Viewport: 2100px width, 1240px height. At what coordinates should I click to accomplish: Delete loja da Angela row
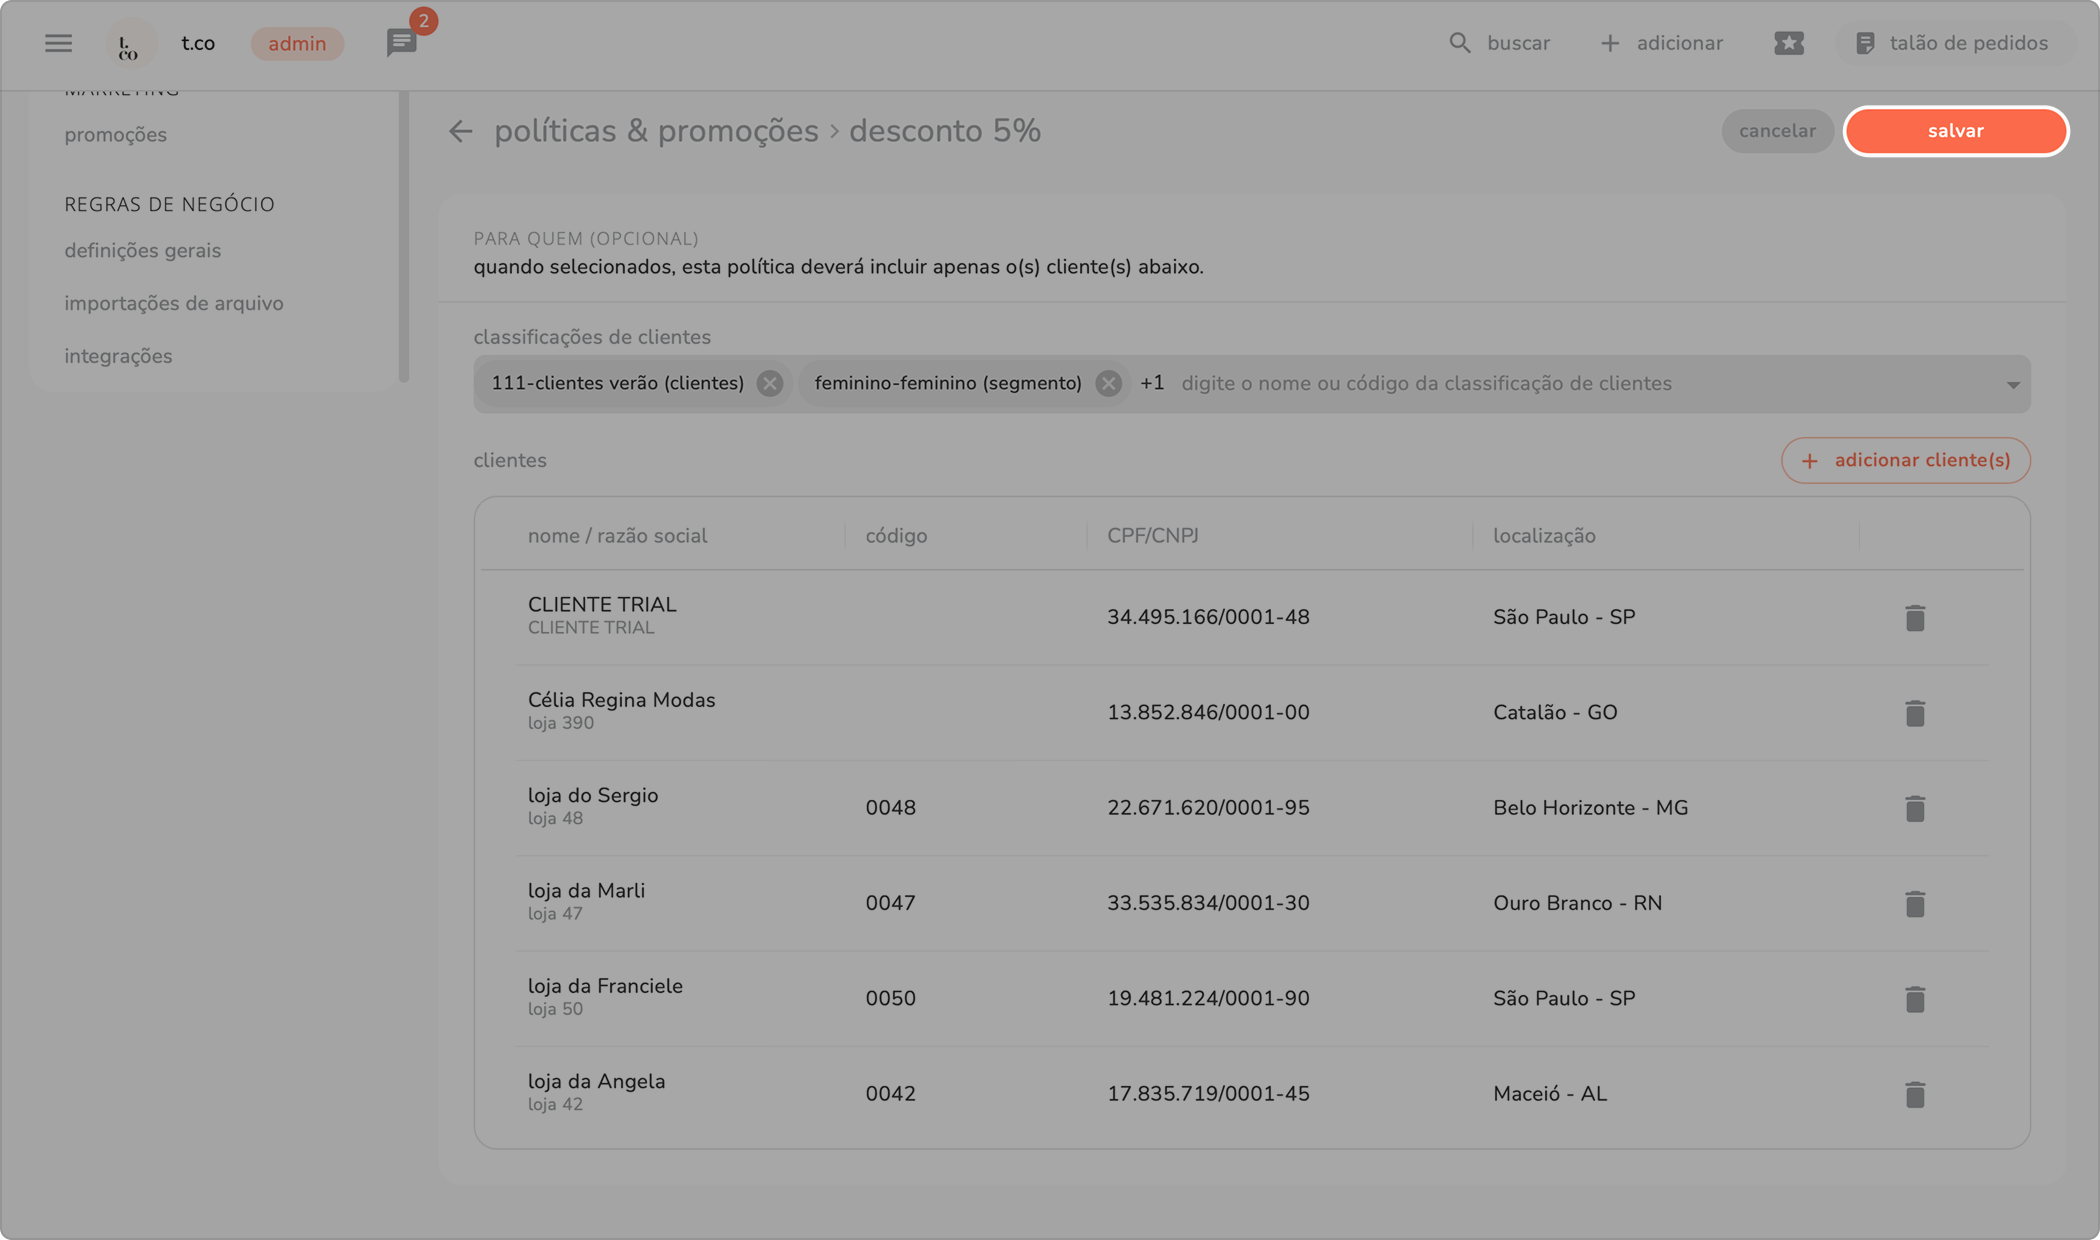1914,1094
